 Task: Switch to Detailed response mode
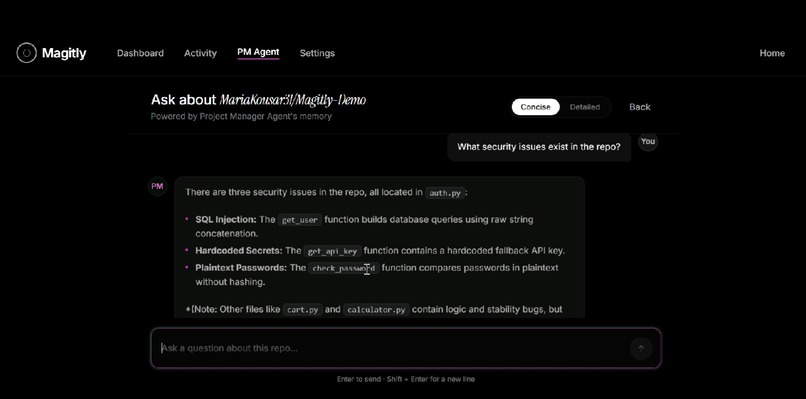584,107
